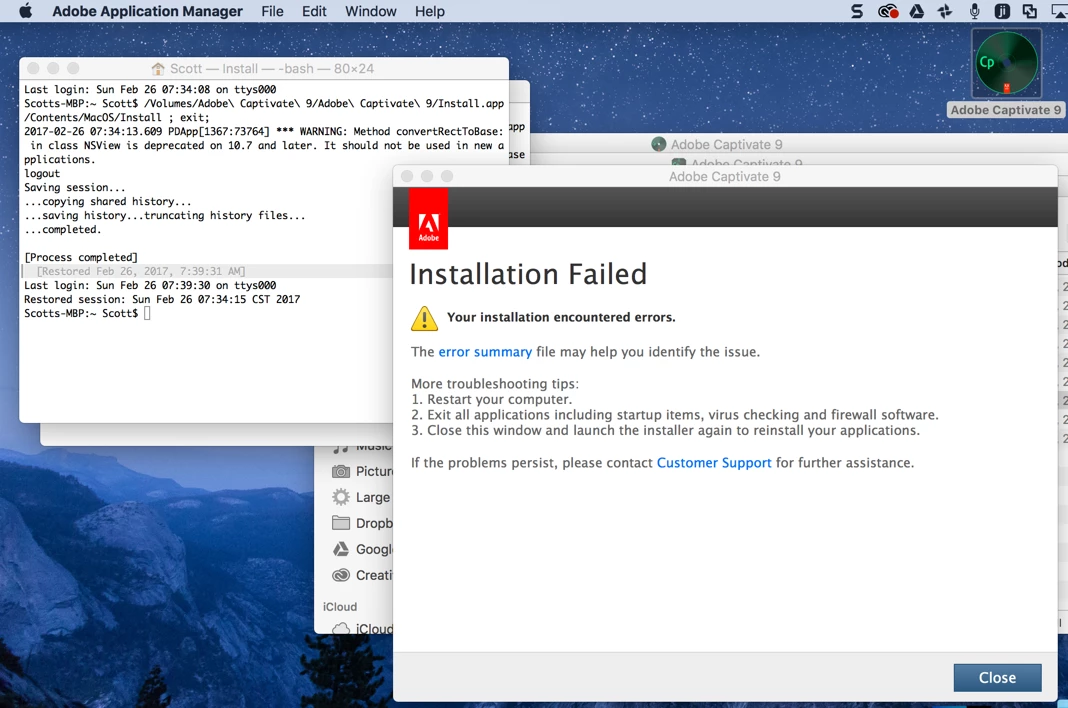Click Close button in the installer dialog
The width and height of the screenshot is (1068, 708).
[997, 677]
